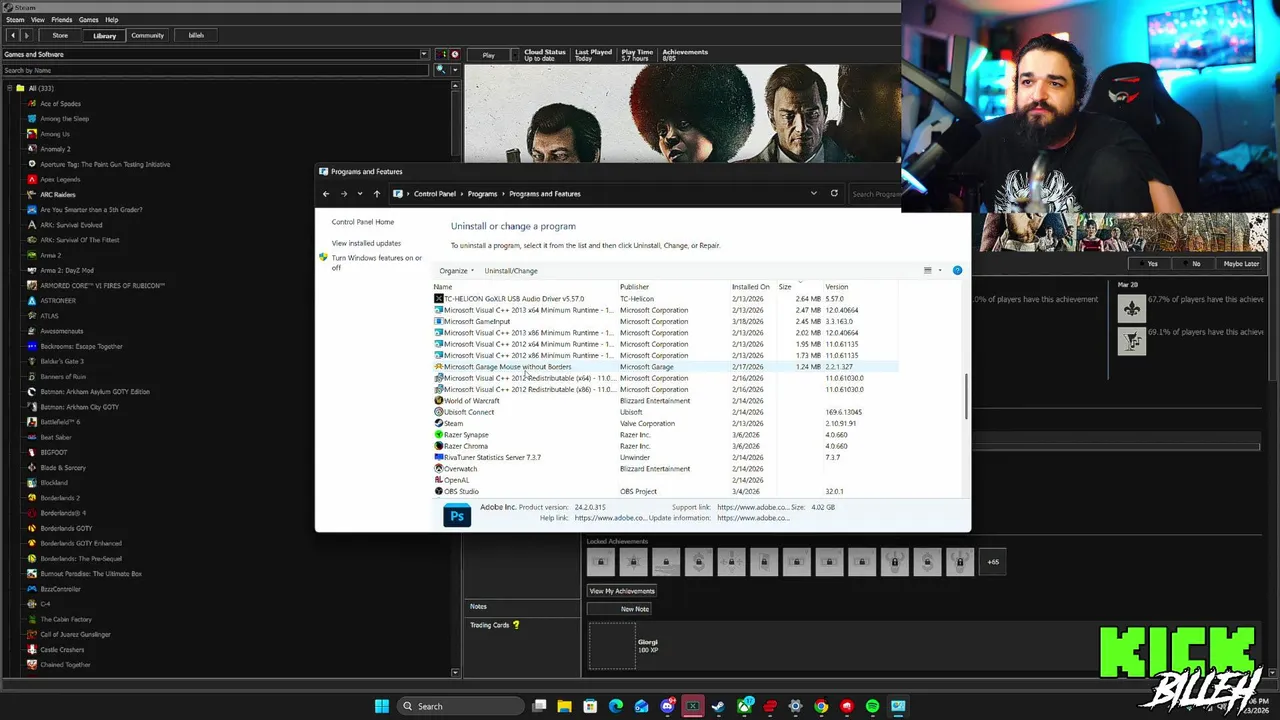The image size is (1280, 720).
Task: Click View installed updates link
Action: 366,243
